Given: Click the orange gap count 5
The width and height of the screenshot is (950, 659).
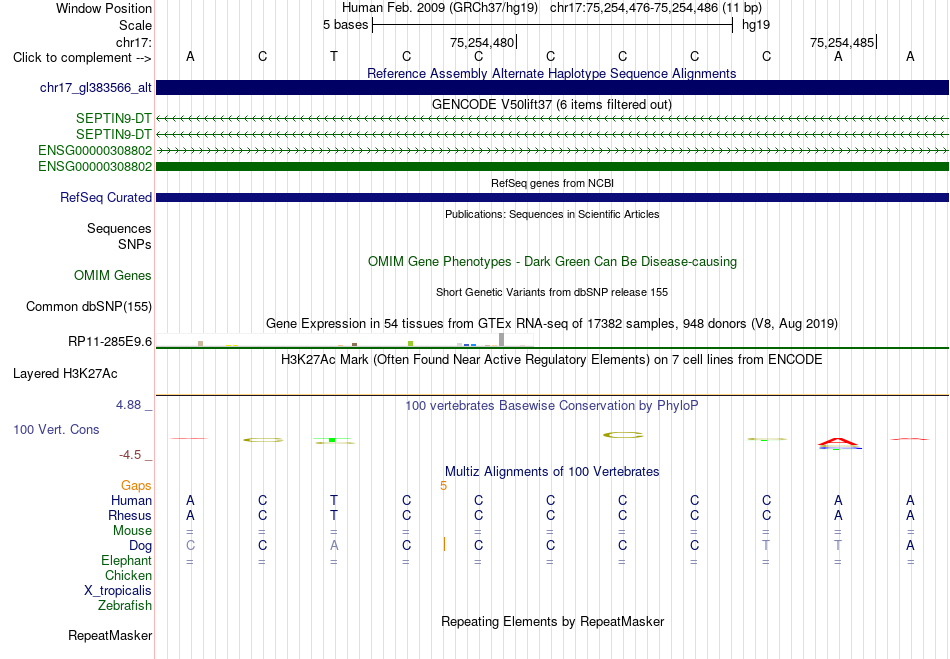Looking at the screenshot, I should click(x=443, y=486).
